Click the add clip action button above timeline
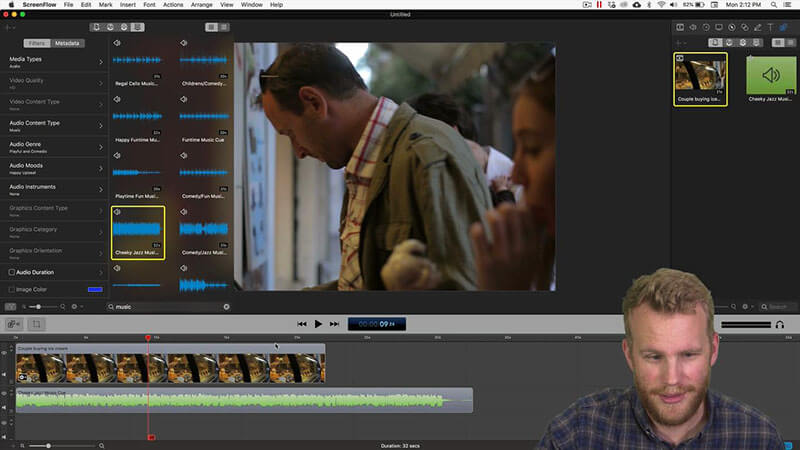The width and height of the screenshot is (800, 450). [x=14, y=324]
